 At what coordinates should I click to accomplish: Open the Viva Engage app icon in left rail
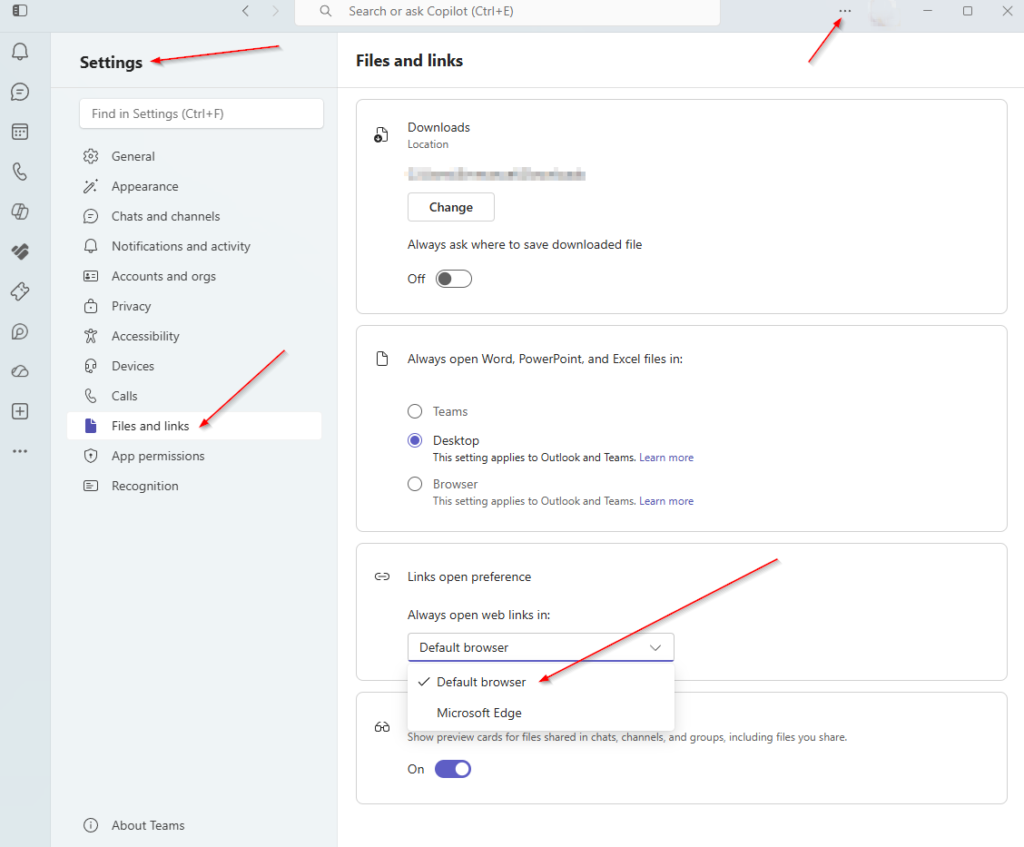pyautogui.click(x=20, y=332)
